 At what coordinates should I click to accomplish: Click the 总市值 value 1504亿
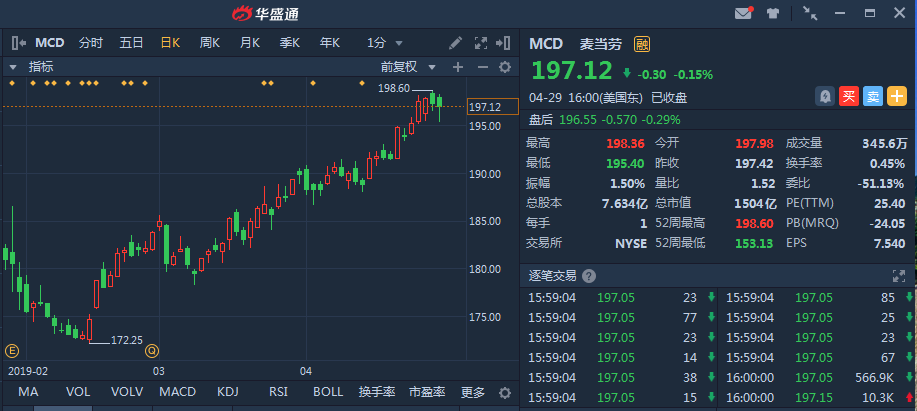click(755, 203)
